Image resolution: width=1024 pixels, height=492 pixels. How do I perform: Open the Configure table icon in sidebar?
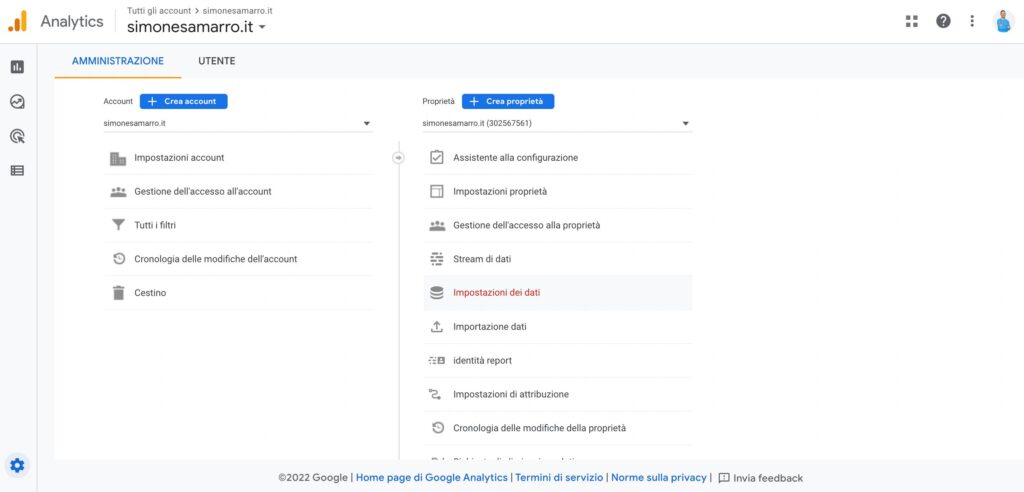coord(18,171)
